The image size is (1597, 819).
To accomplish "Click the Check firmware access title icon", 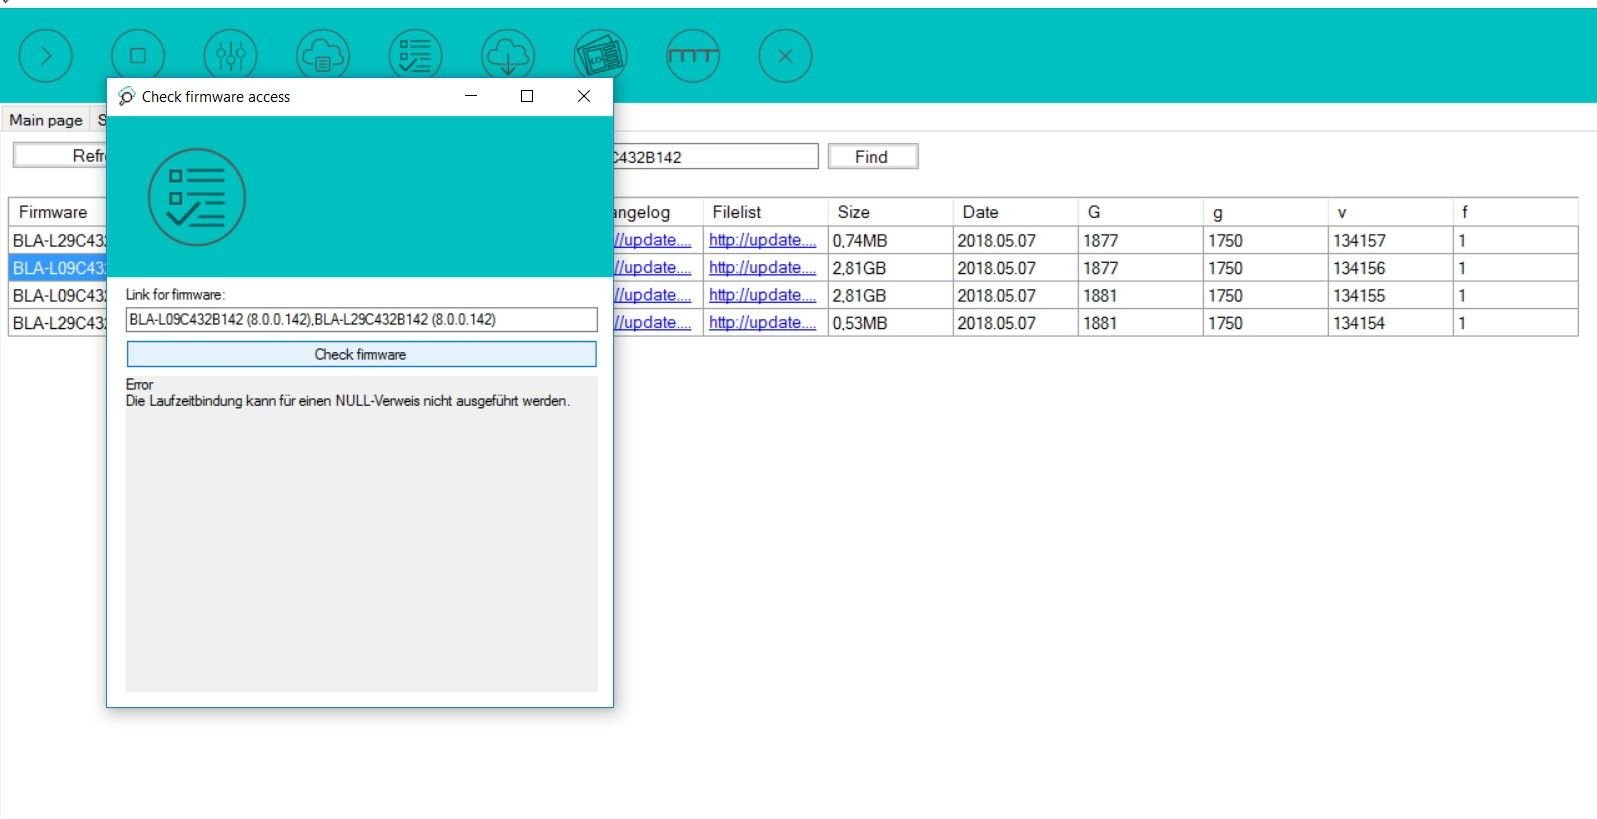I will tap(126, 96).
